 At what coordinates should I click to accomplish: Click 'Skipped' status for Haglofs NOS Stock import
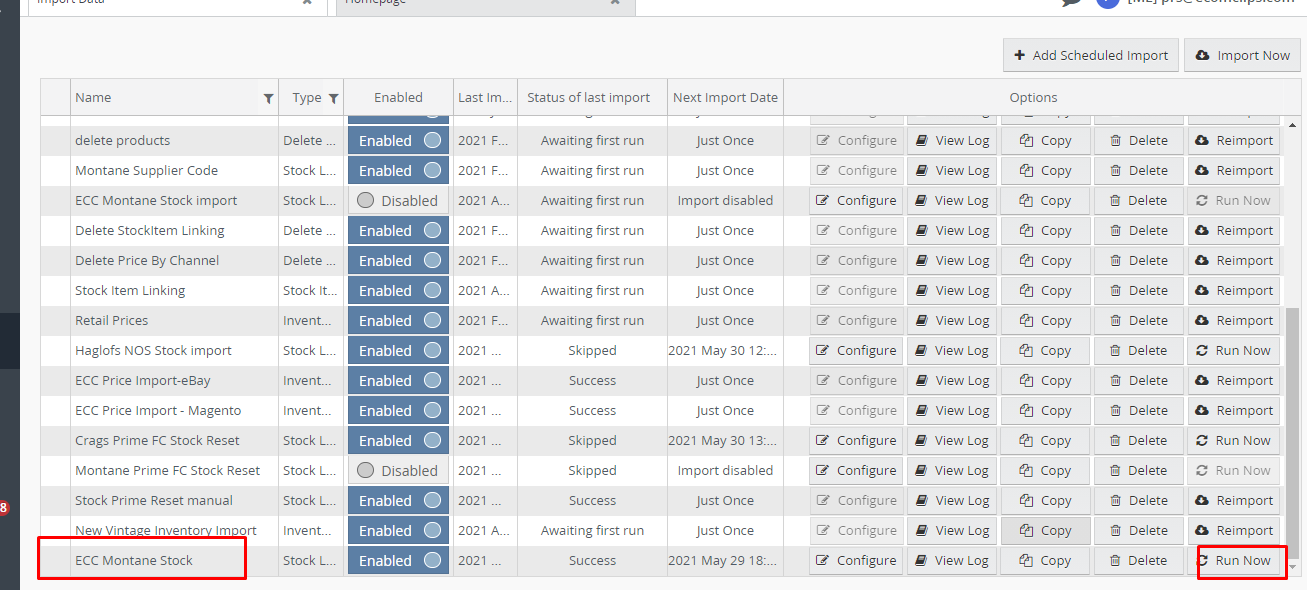coord(592,351)
